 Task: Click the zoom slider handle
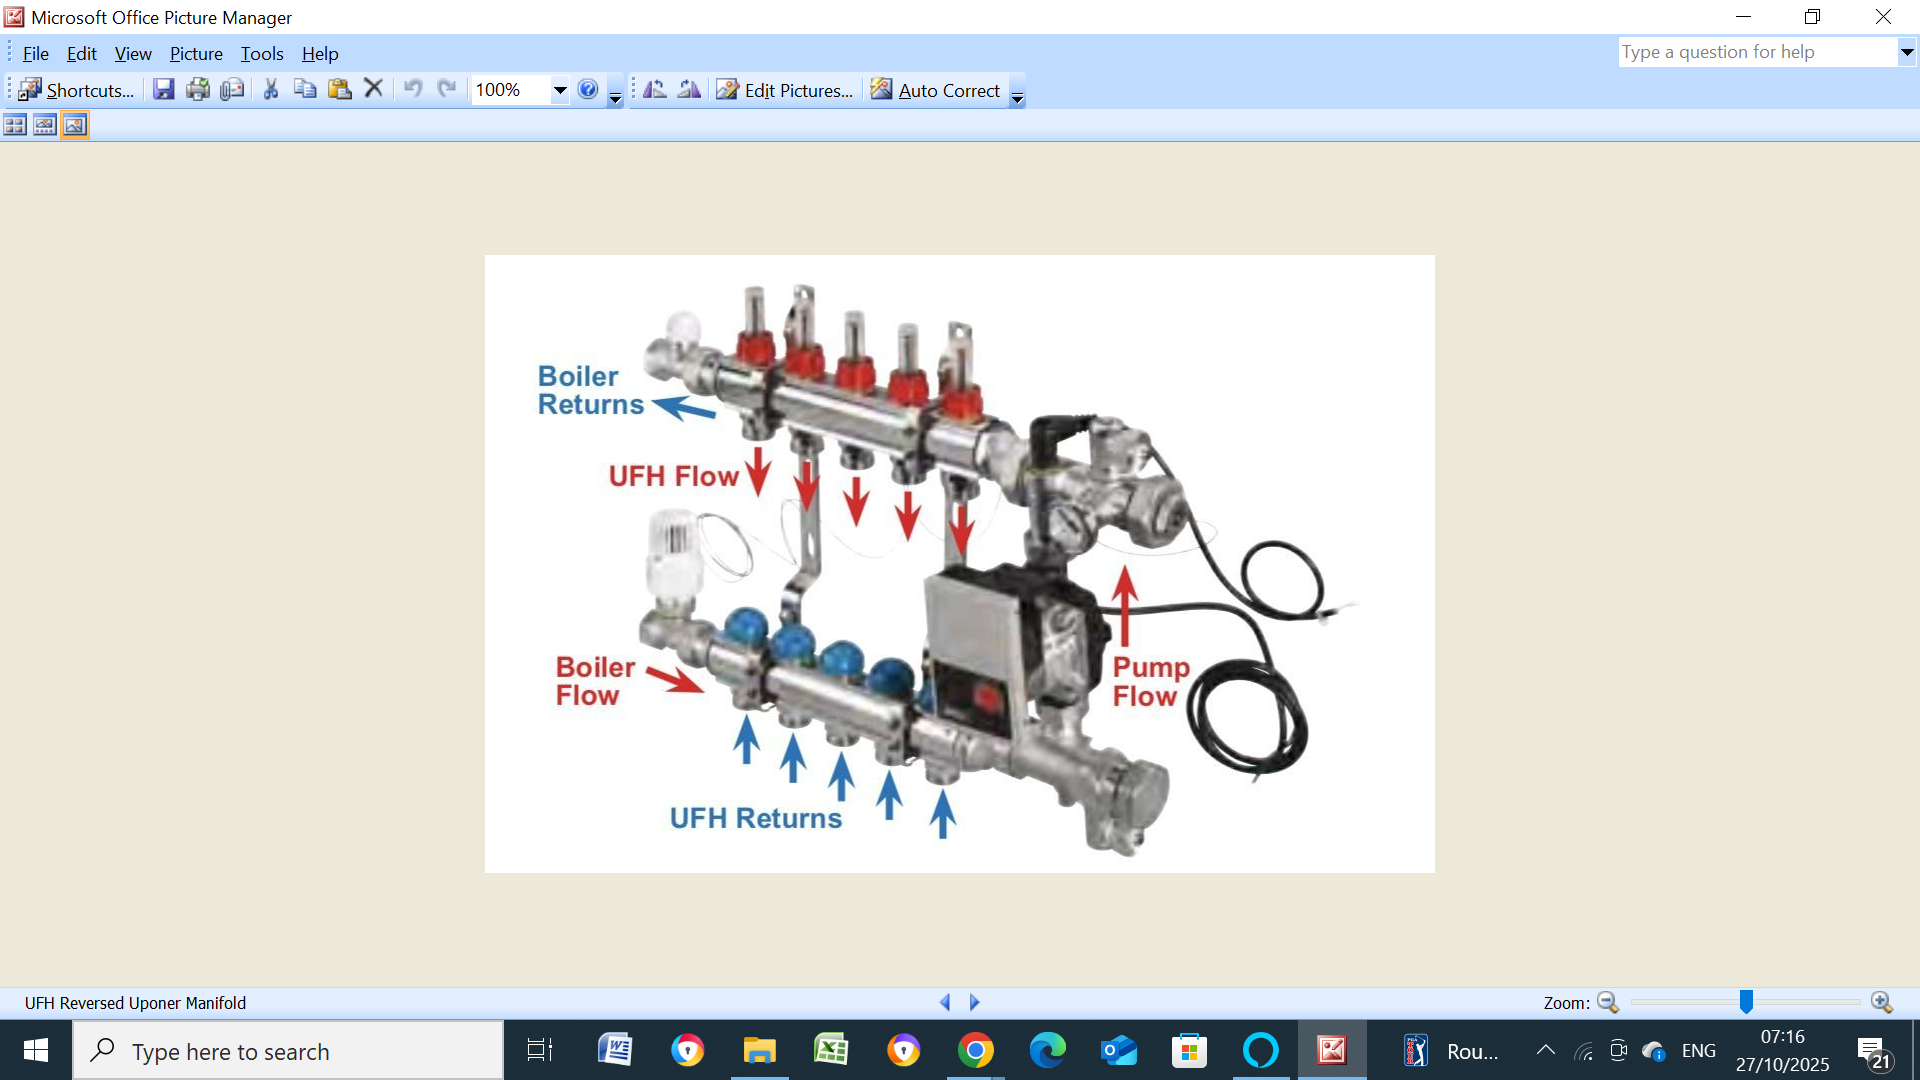point(1746,1002)
